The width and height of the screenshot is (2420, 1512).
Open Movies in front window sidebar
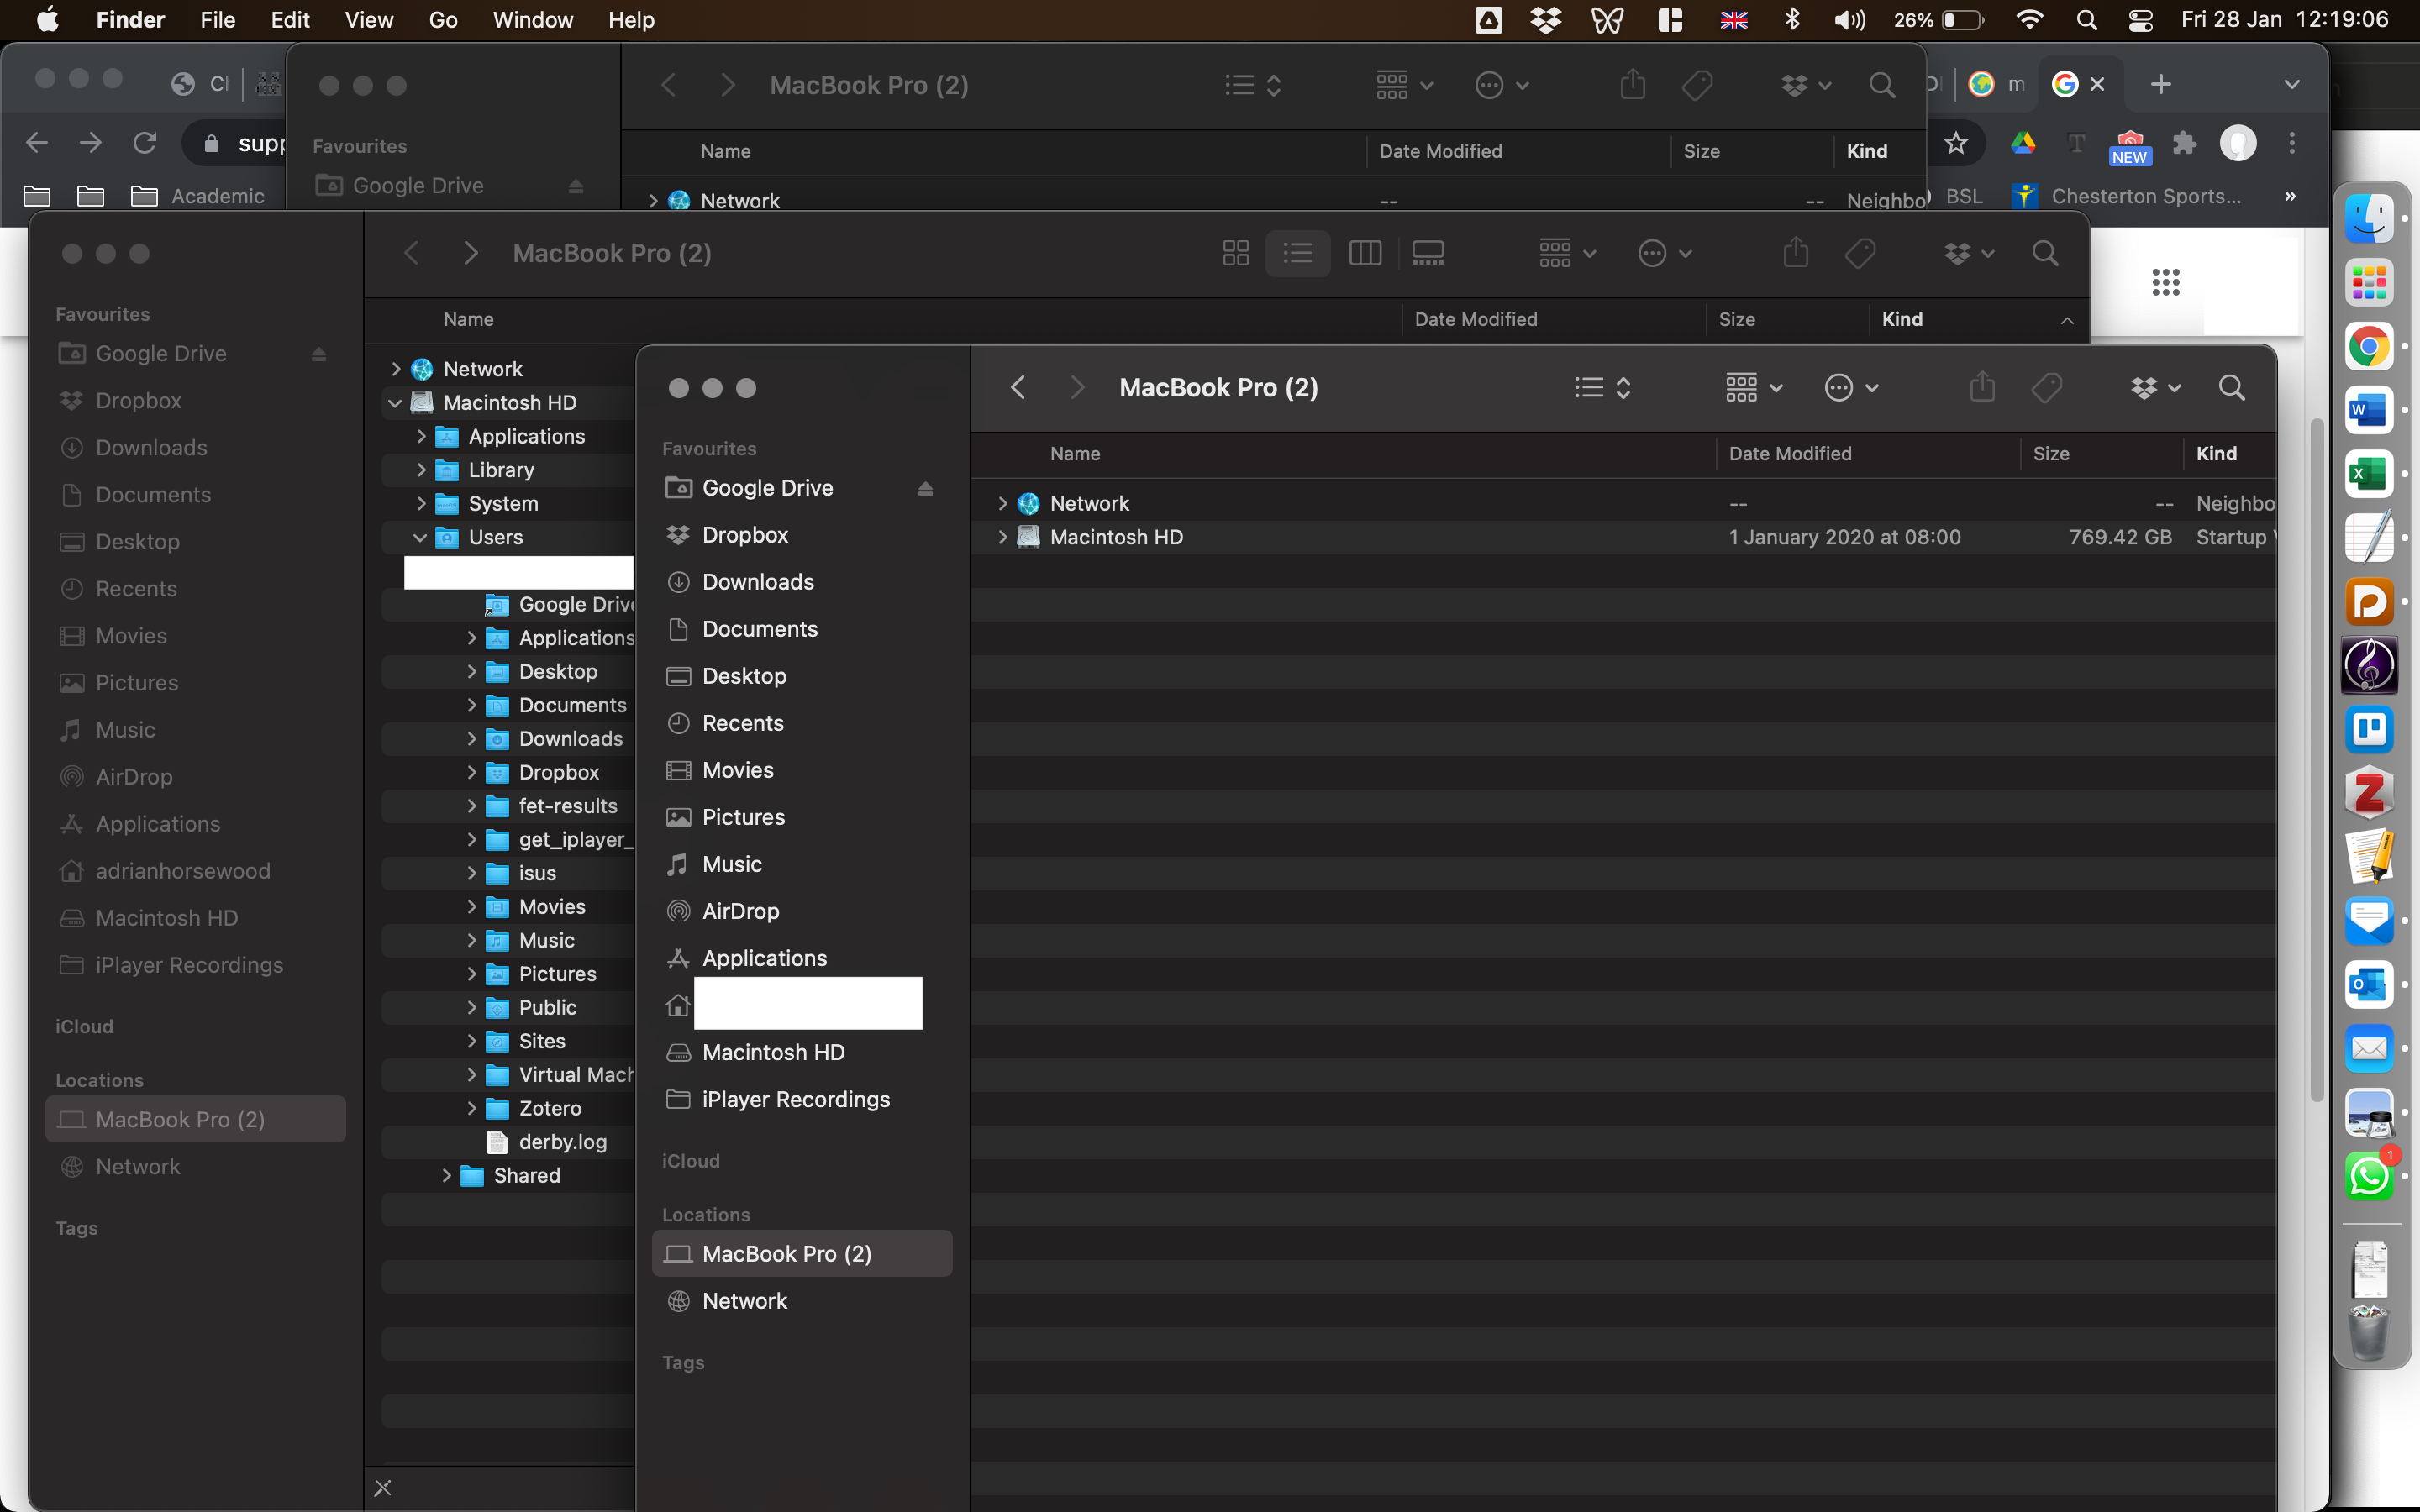click(738, 770)
